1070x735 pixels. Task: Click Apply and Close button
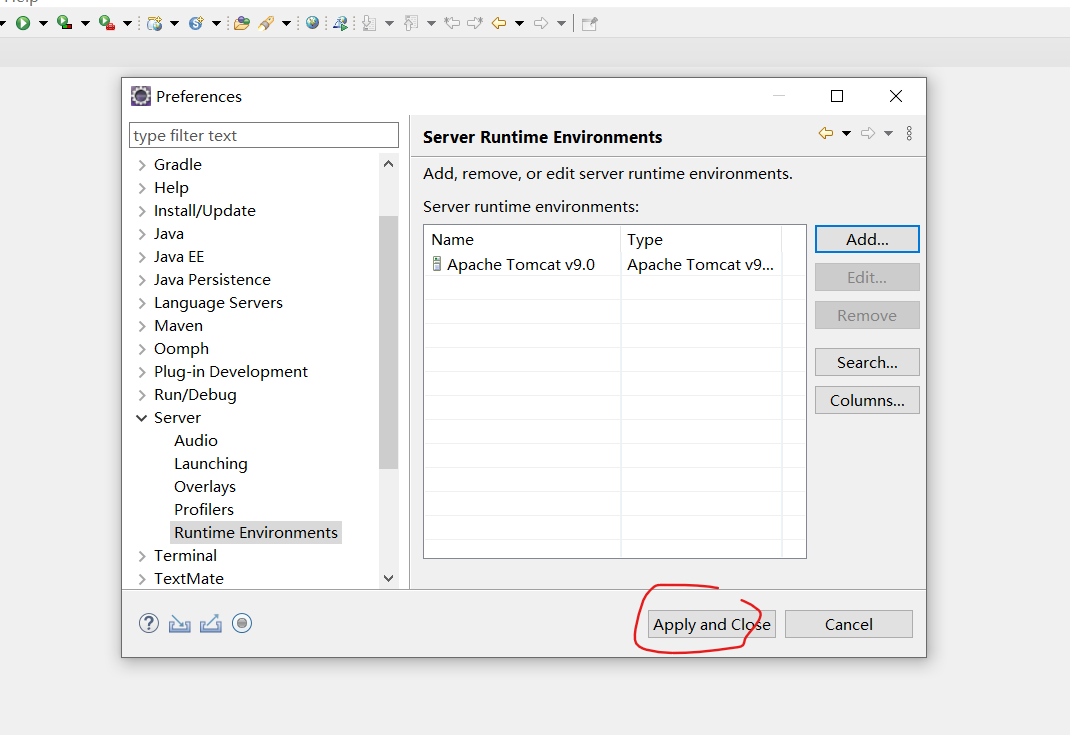click(x=712, y=624)
